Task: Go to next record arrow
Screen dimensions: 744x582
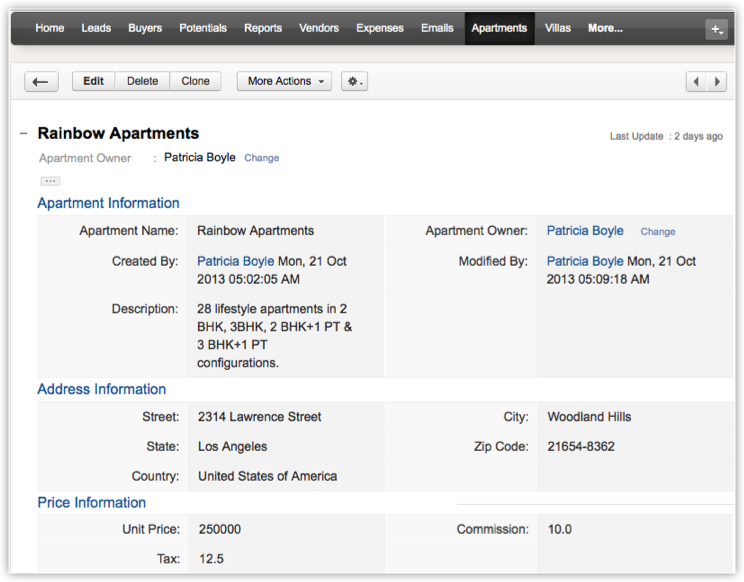Action: [x=716, y=82]
